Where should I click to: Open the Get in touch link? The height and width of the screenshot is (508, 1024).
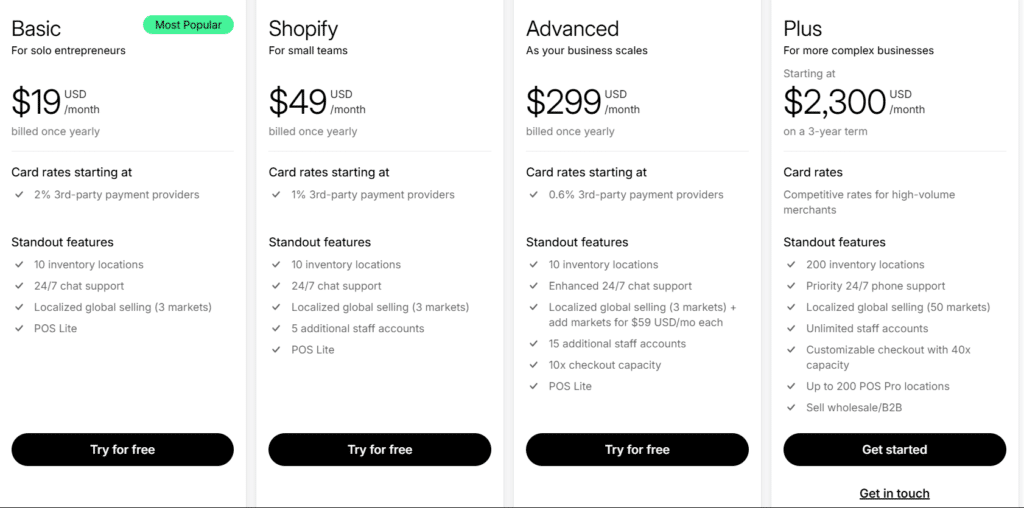(894, 493)
